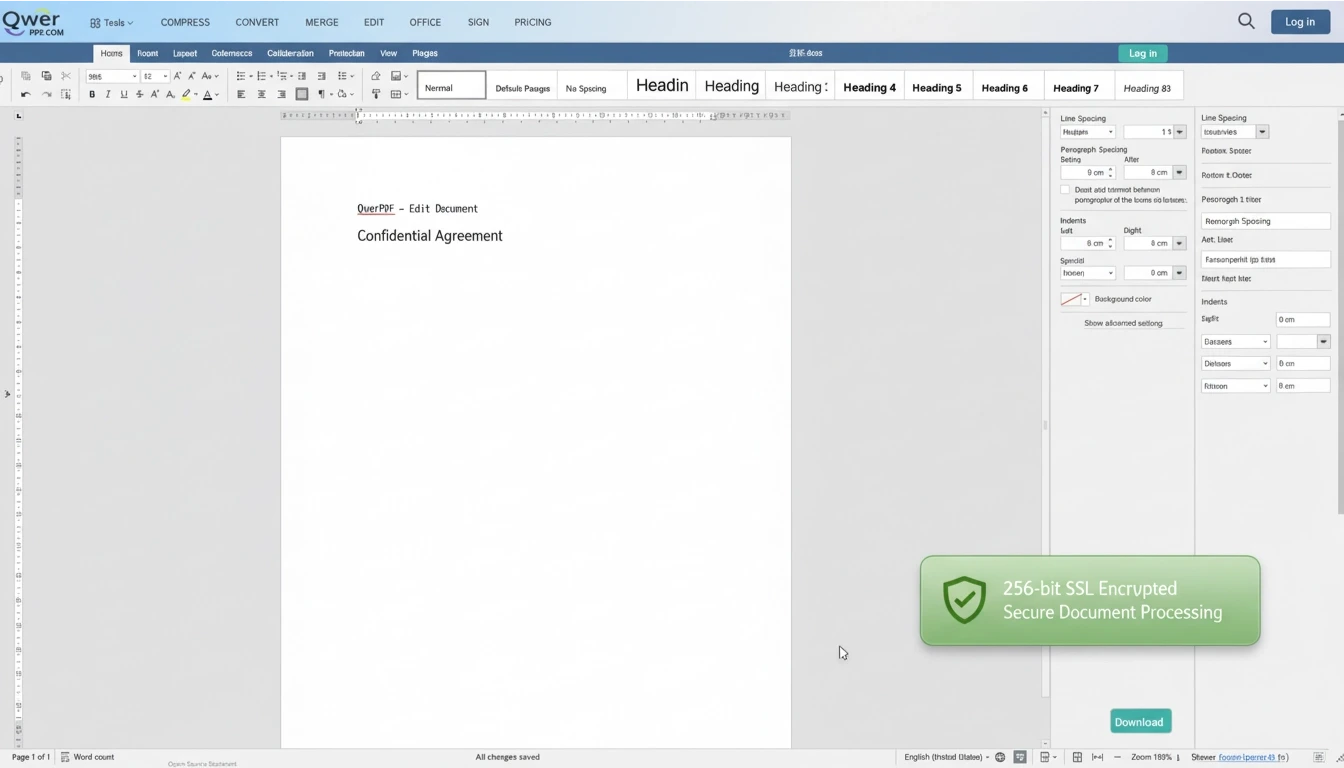Click the SIGN menu item
Screen dimensions: 1344x768
point(478,22)
